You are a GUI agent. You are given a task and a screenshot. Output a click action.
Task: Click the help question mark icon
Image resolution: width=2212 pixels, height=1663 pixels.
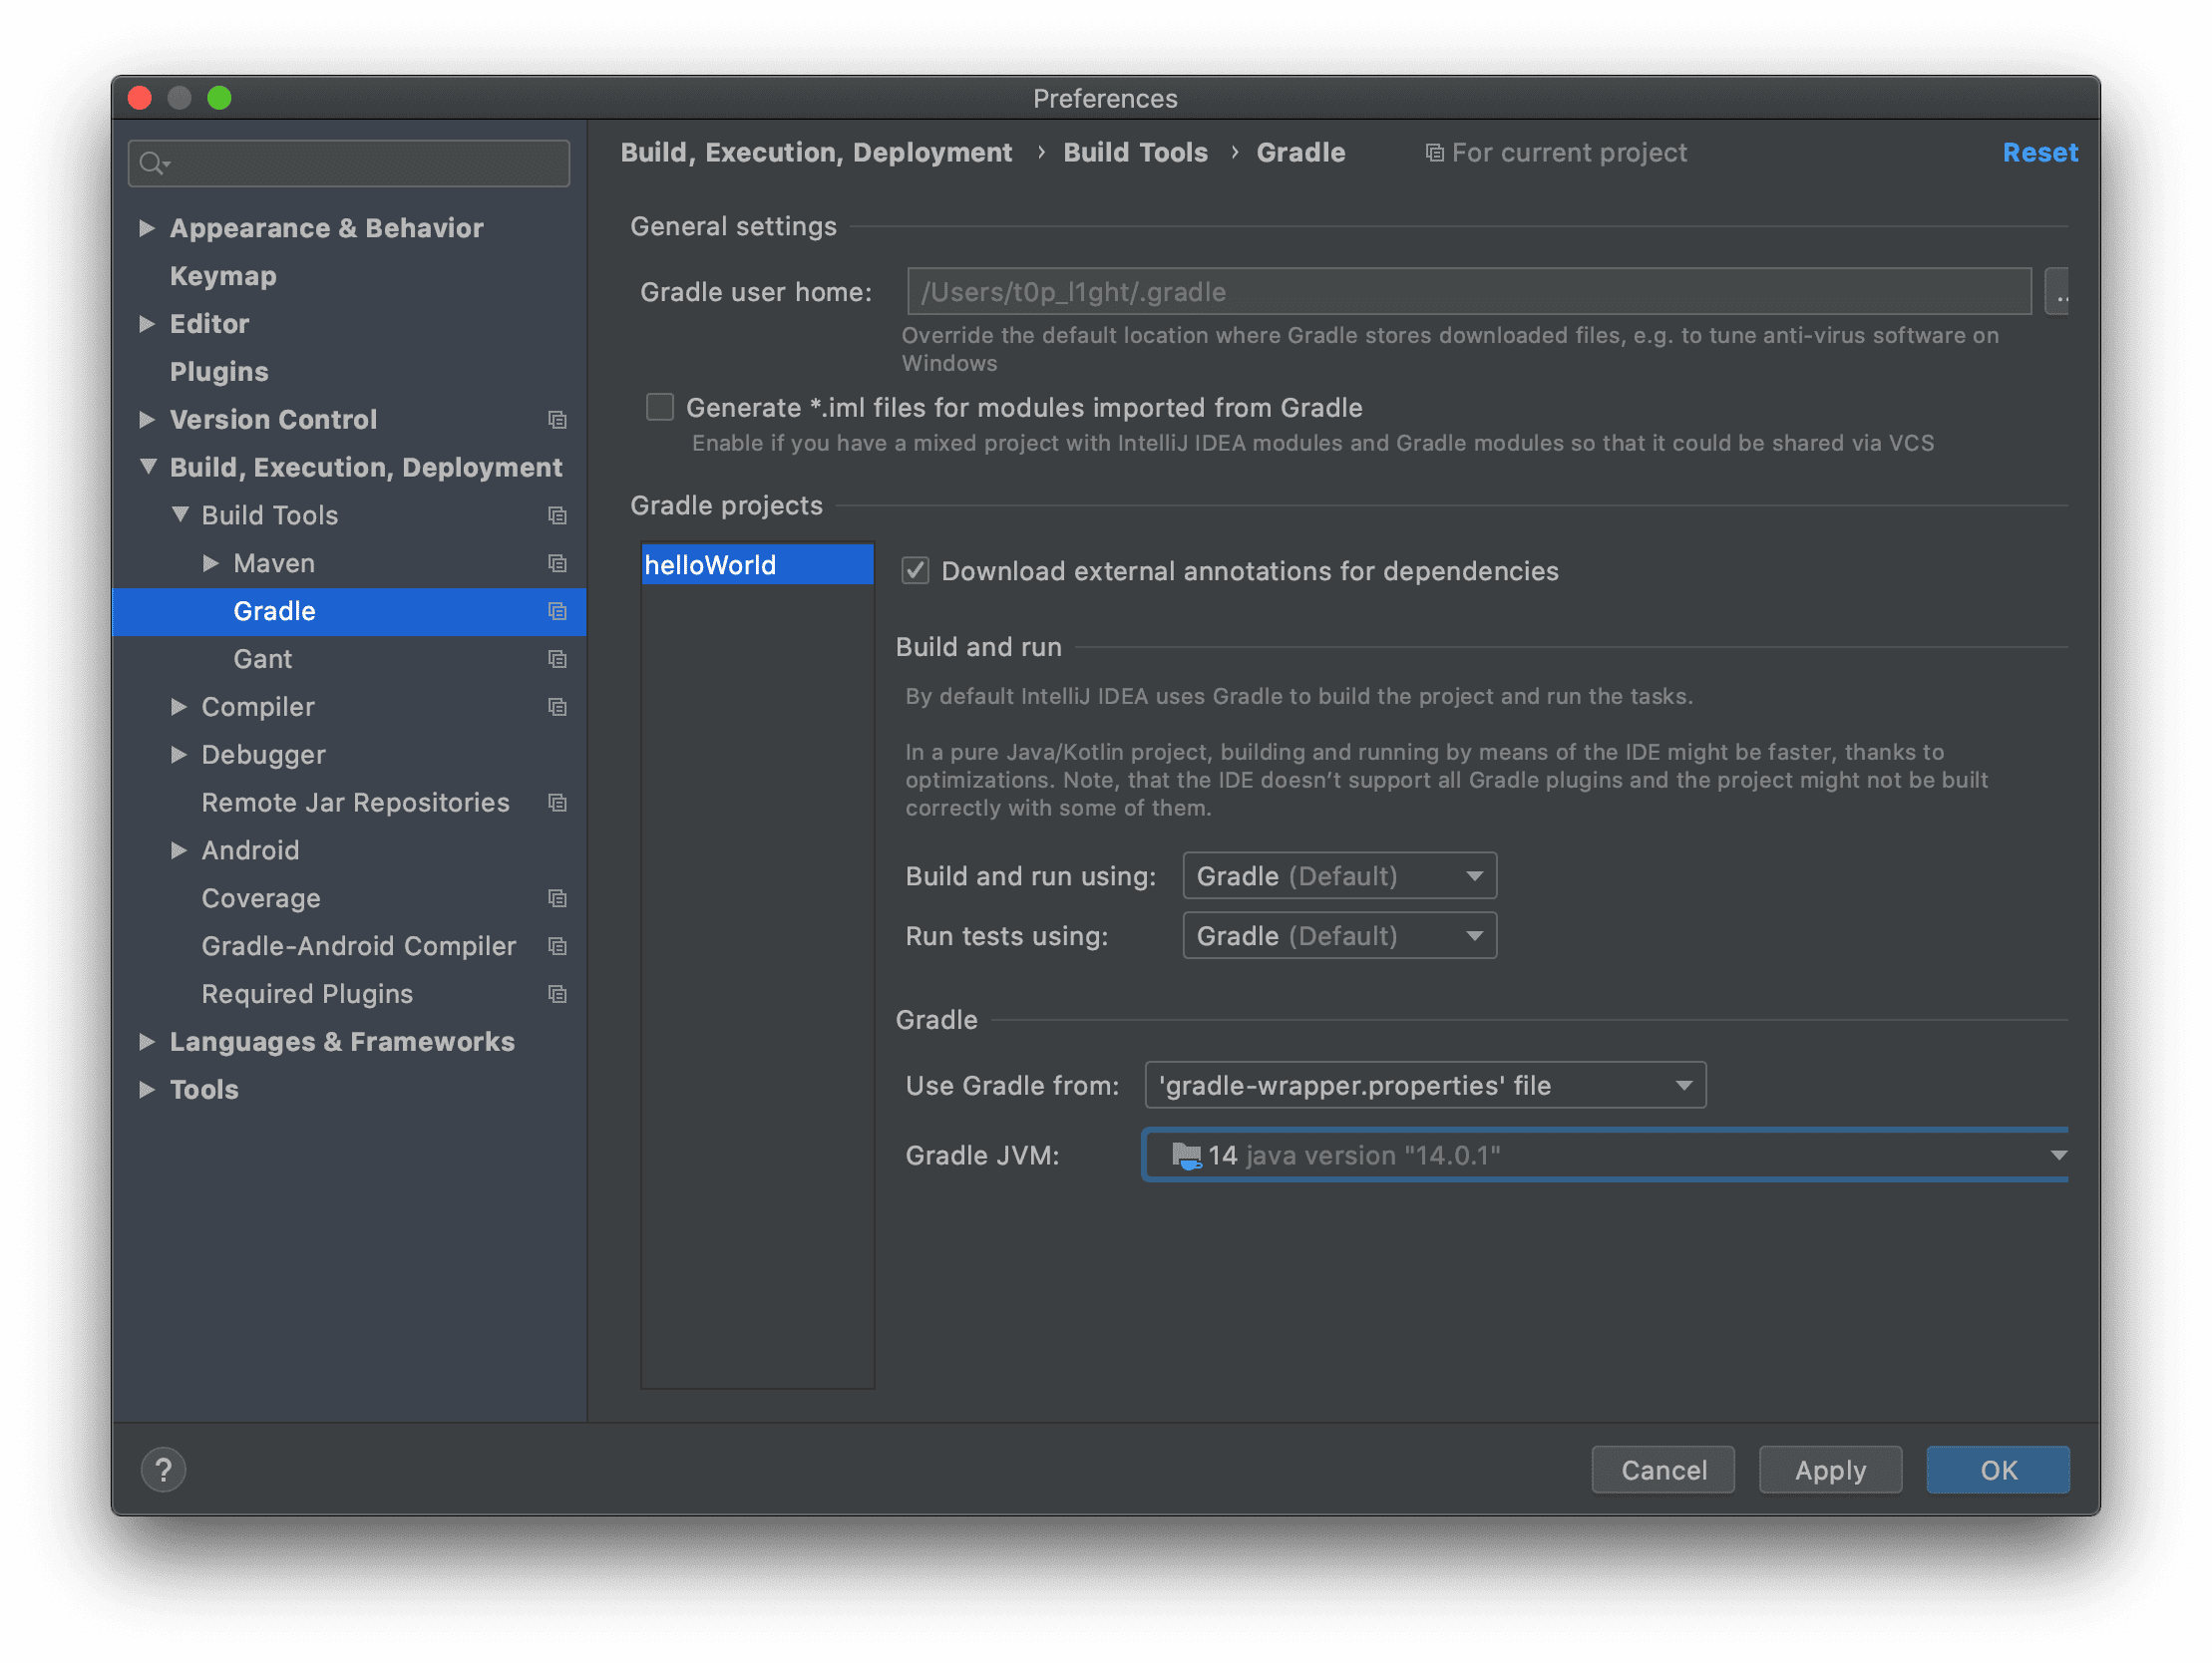(x=163, y=1469)
